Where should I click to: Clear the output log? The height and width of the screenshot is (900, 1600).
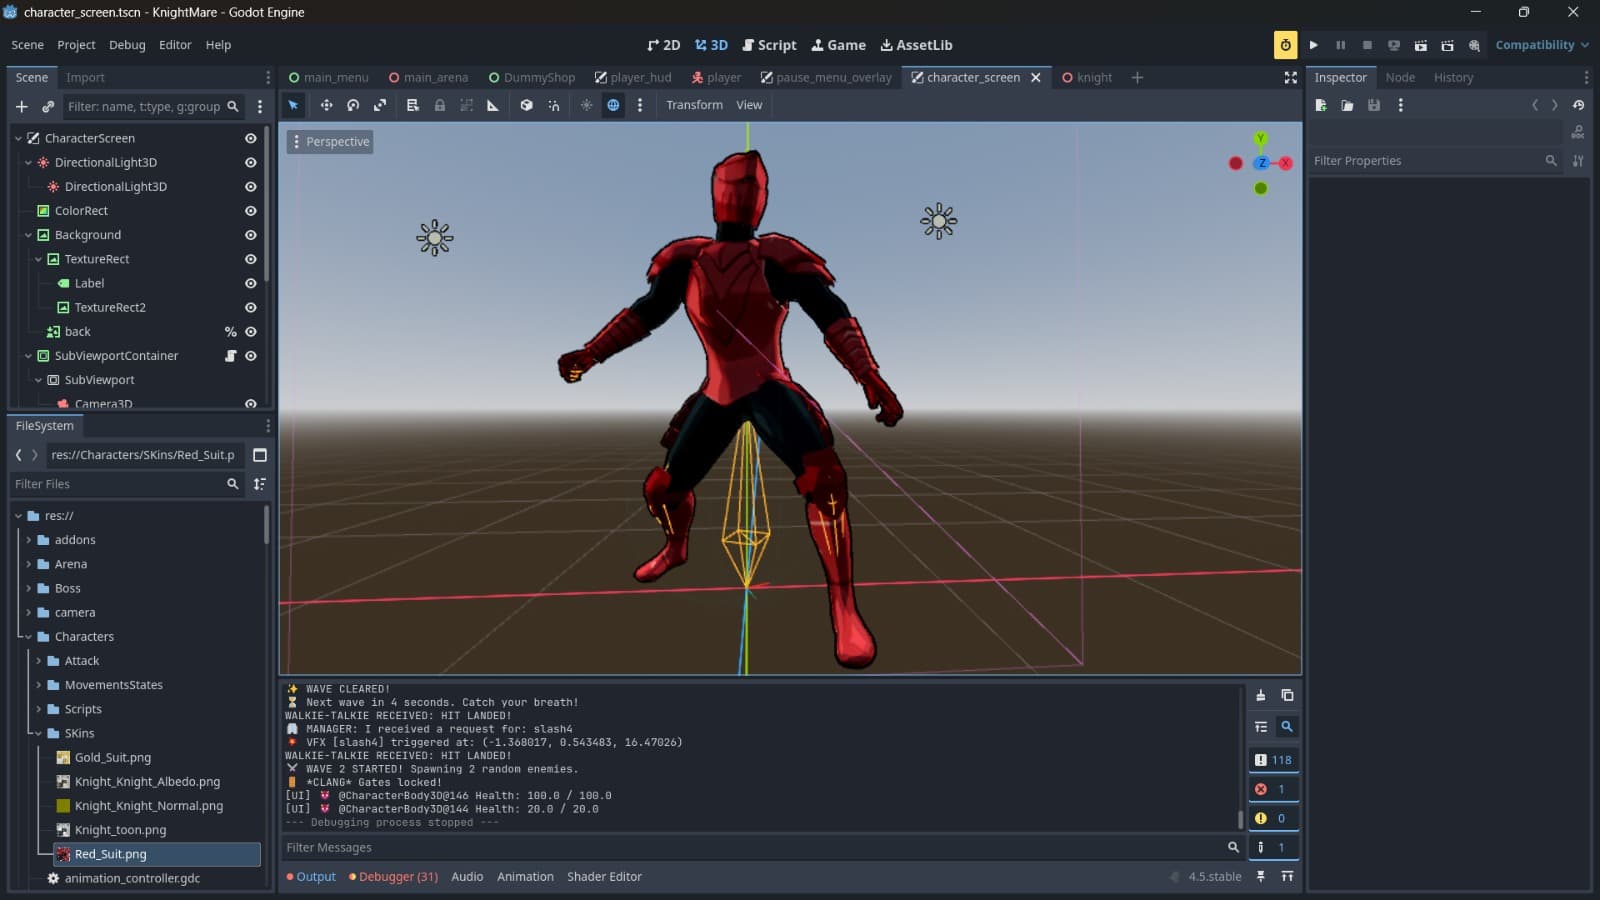(x=1260, y=695)
